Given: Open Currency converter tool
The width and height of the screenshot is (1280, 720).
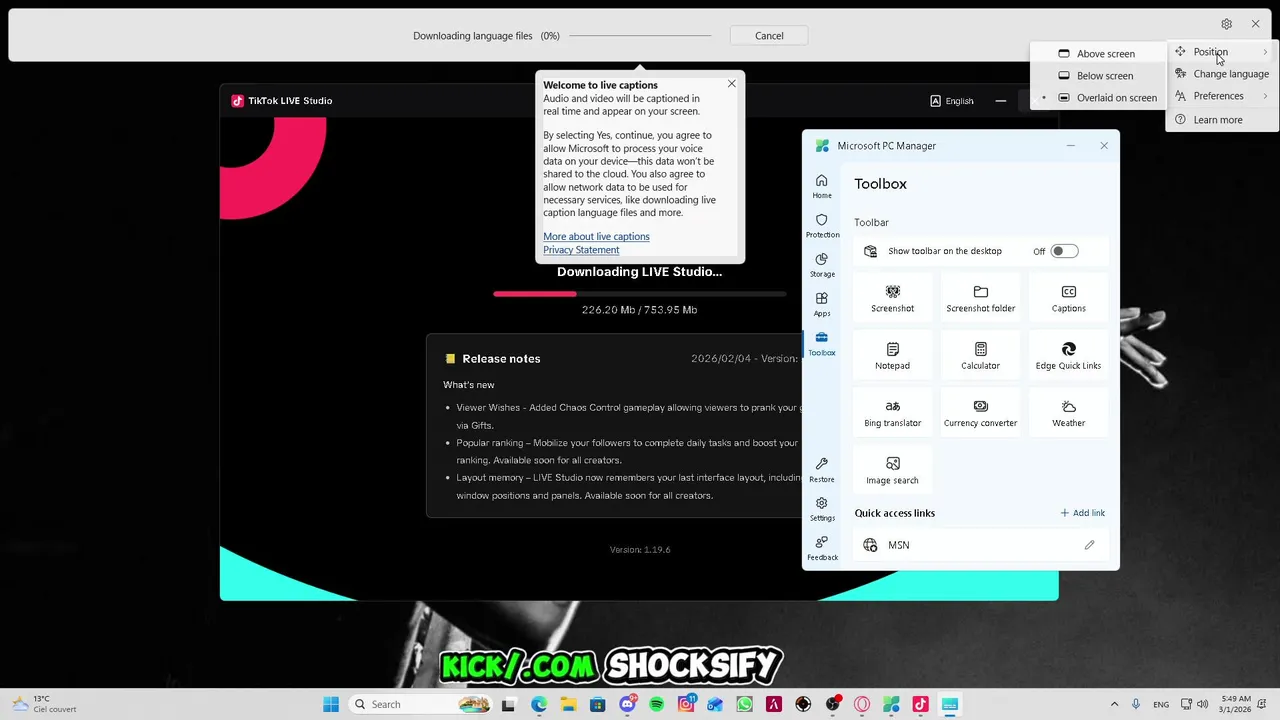Looking at the screenshot, I should 980,413.
